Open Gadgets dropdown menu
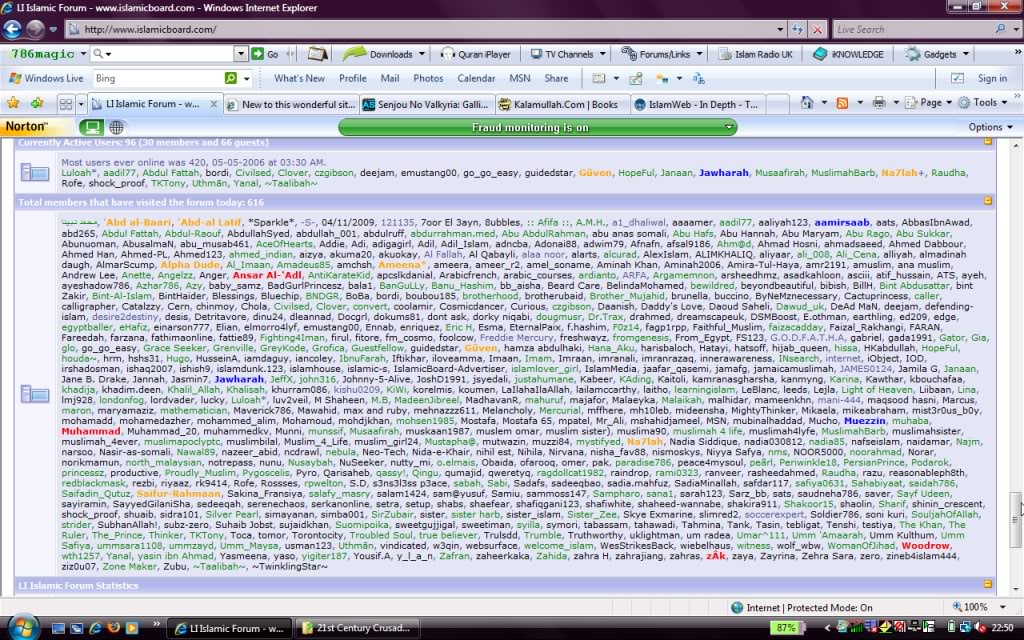 (x=966, y=54)
